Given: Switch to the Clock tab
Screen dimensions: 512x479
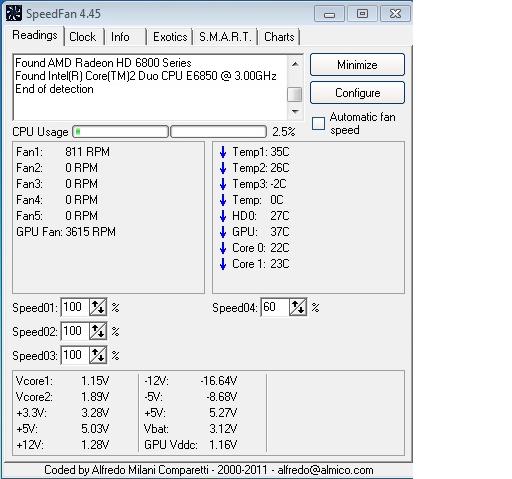Looking at the screenshot, I should tap(83, 37).
